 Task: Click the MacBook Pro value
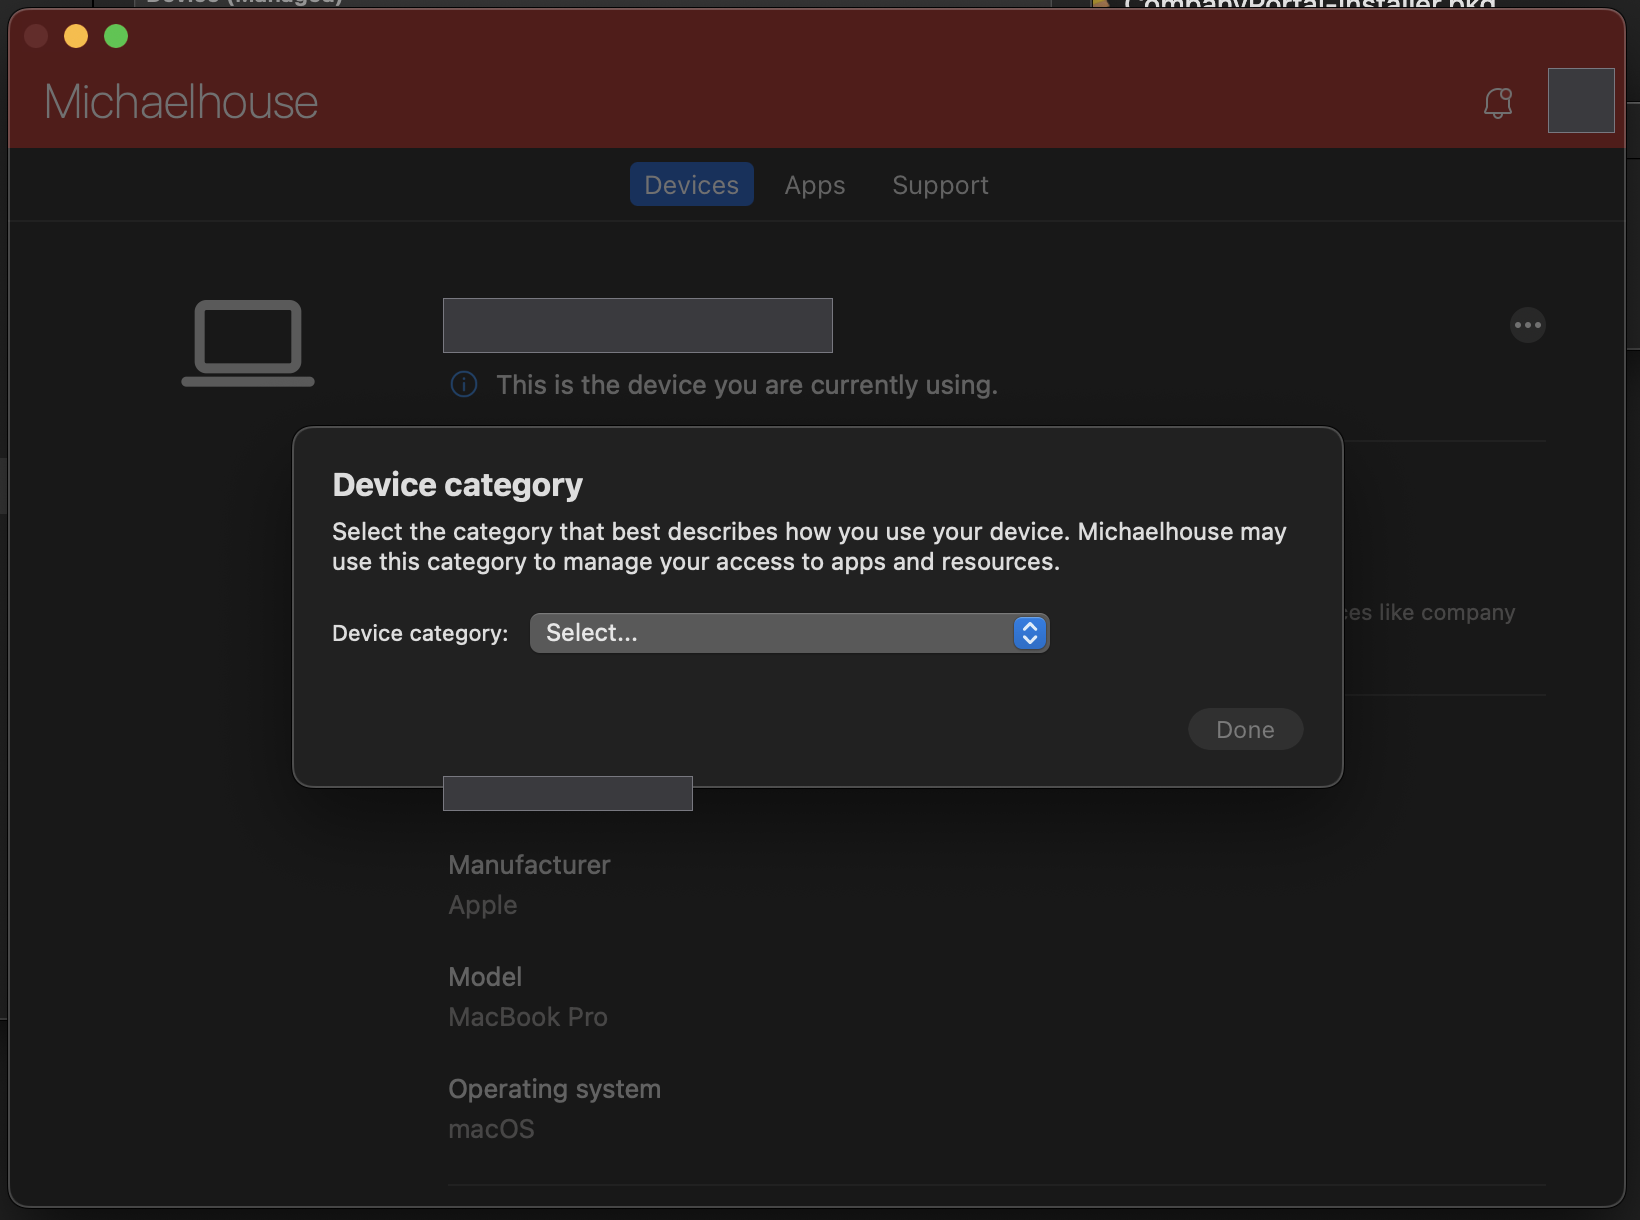[528, 1017]
